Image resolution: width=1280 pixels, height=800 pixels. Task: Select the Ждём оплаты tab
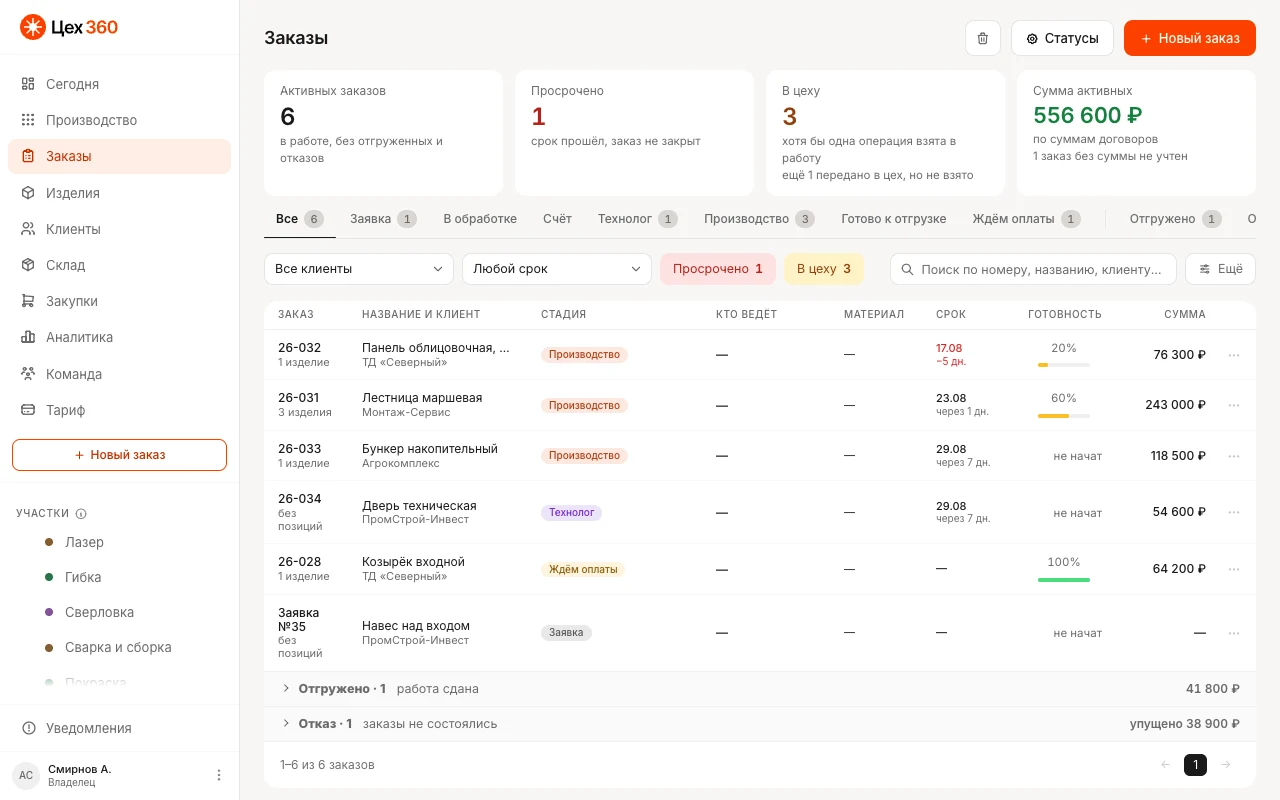(1026, 219)
